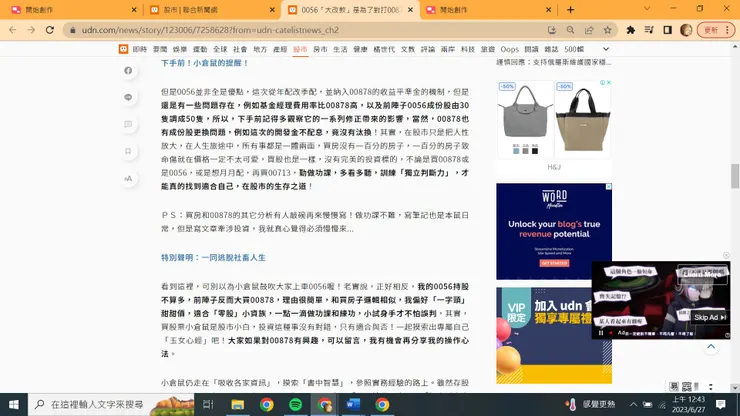This screenshot has width=740, height=416.
Task: Open Microsoft Word from the taskbar
Action: (x=353, y=405)
